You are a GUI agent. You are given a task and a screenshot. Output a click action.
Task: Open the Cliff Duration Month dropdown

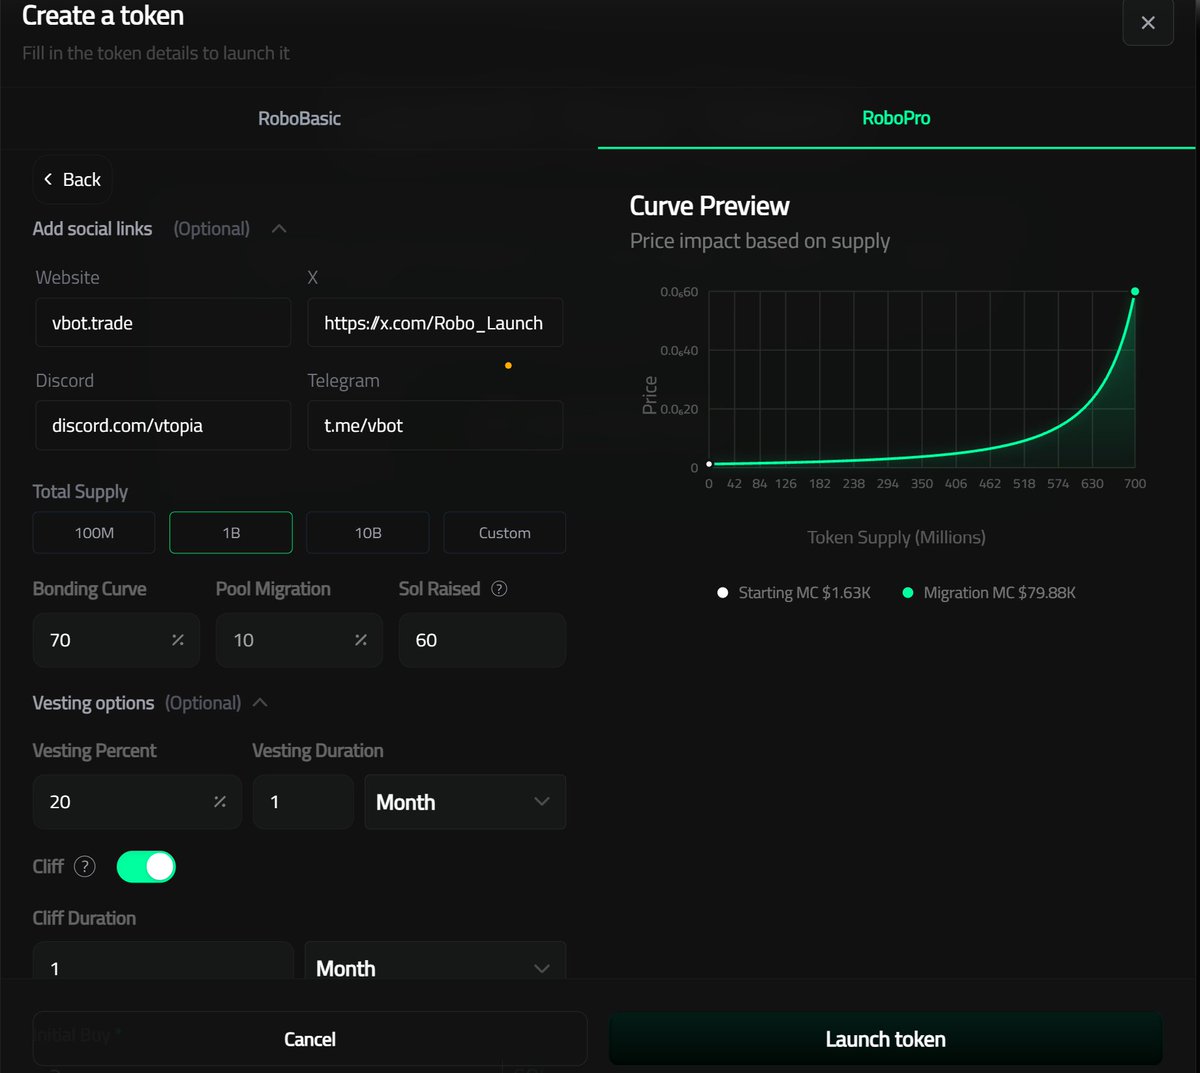pyautogui.click(x=435, y=967)
